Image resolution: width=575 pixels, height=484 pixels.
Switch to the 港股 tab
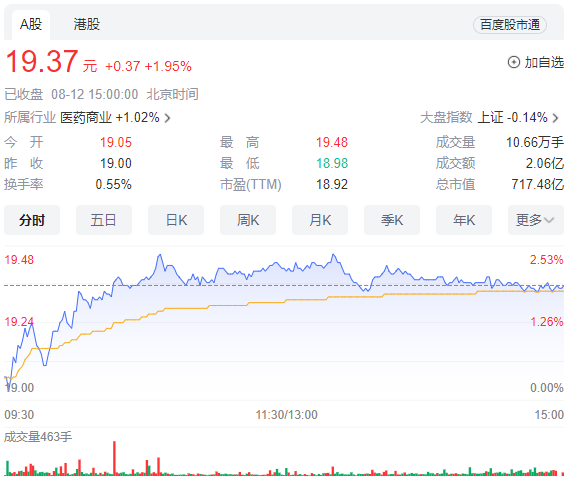(87, 25)
